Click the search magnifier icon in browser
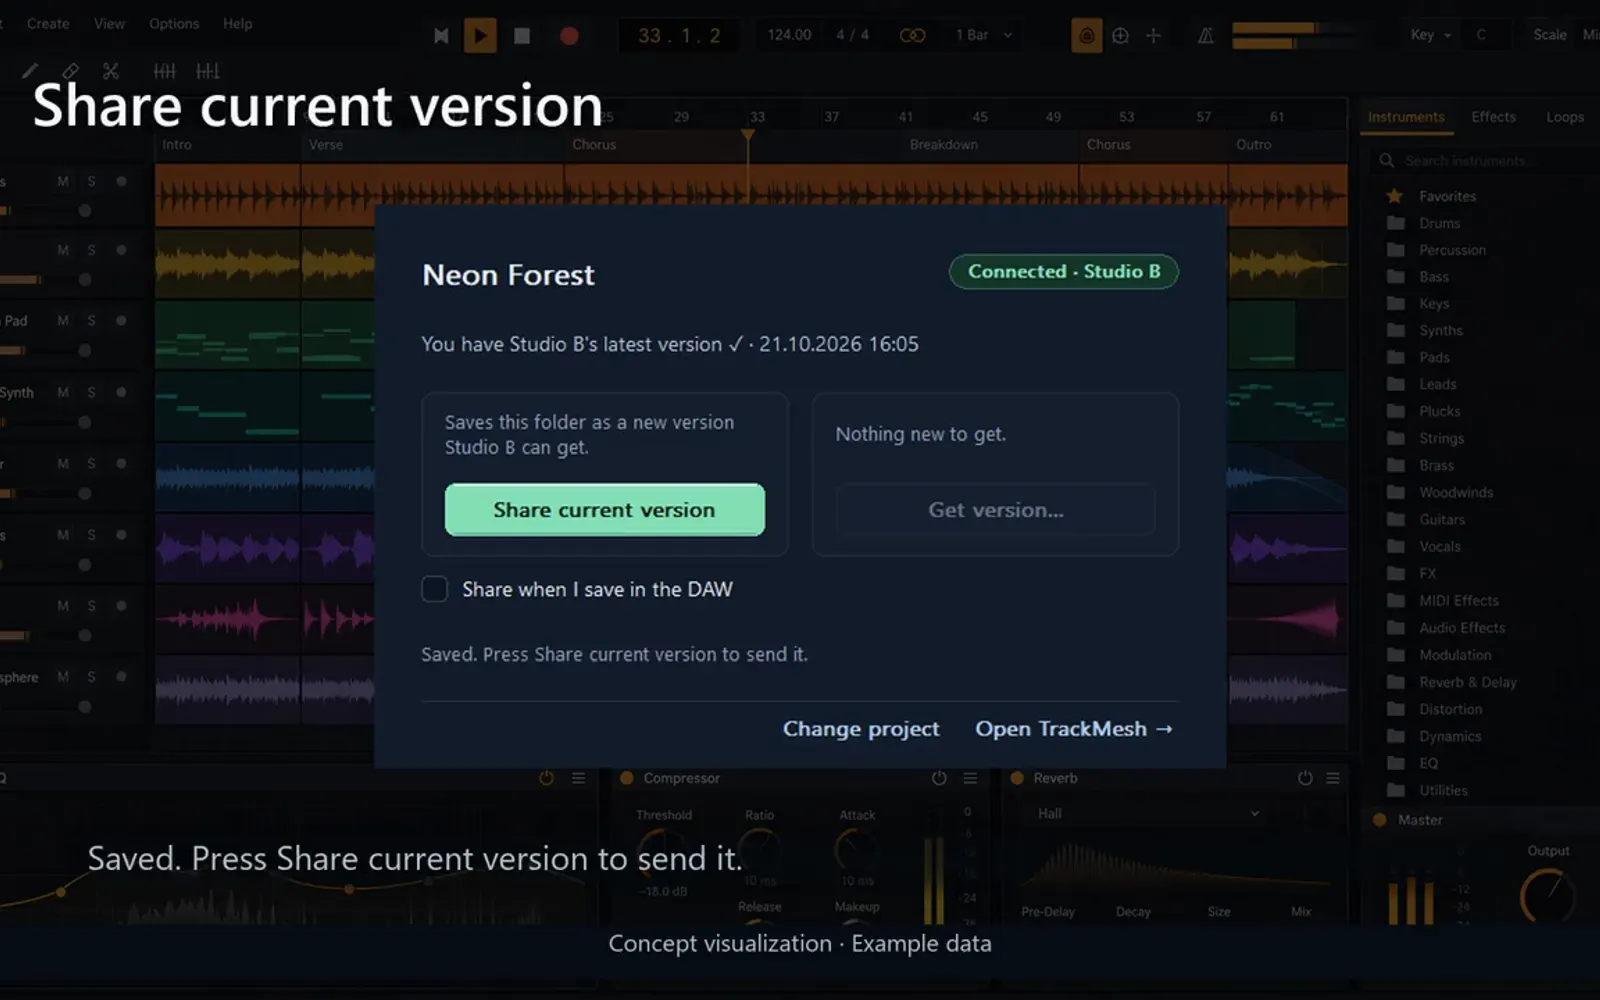This screenshot has width=1600, height=1000. pyautogui.click(x=1386, y=160)
